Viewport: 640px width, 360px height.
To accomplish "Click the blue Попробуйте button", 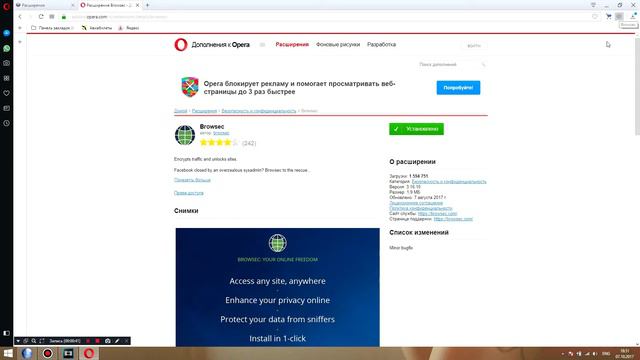I will [x=458, y=88].
